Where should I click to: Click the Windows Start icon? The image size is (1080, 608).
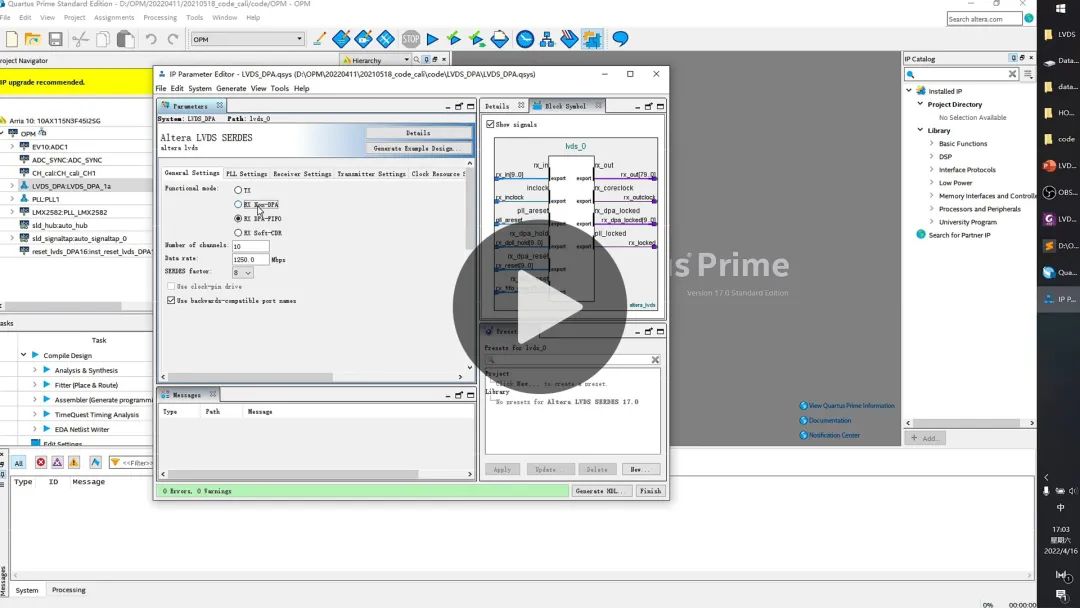point(1060,9)
